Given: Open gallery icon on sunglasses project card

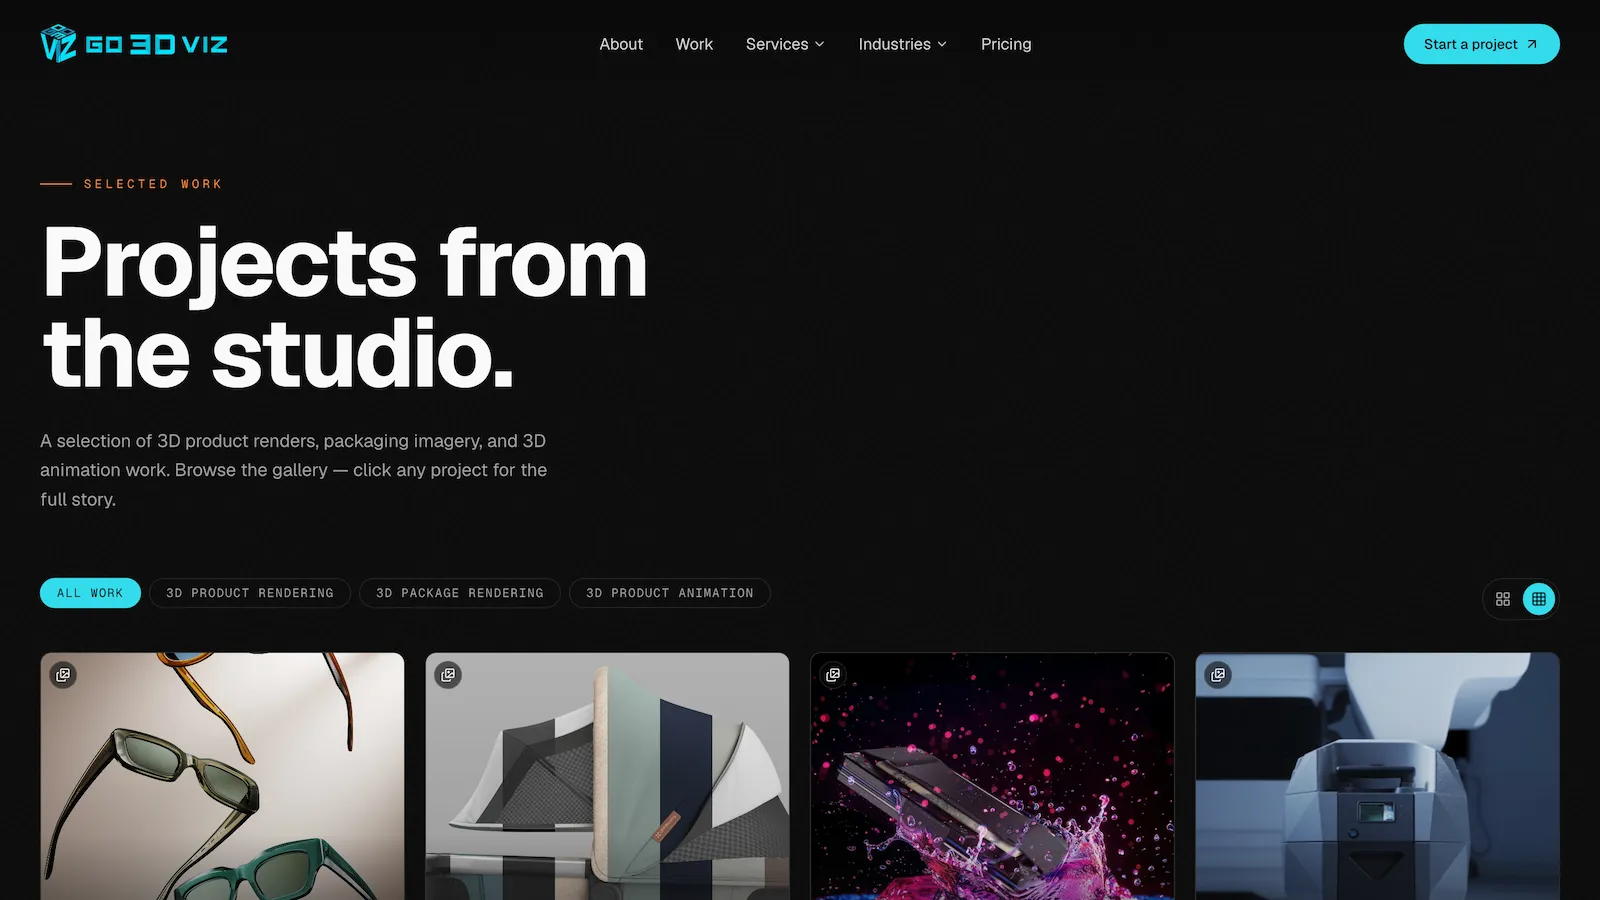Looking at the screenshot, I should (63, 675).
